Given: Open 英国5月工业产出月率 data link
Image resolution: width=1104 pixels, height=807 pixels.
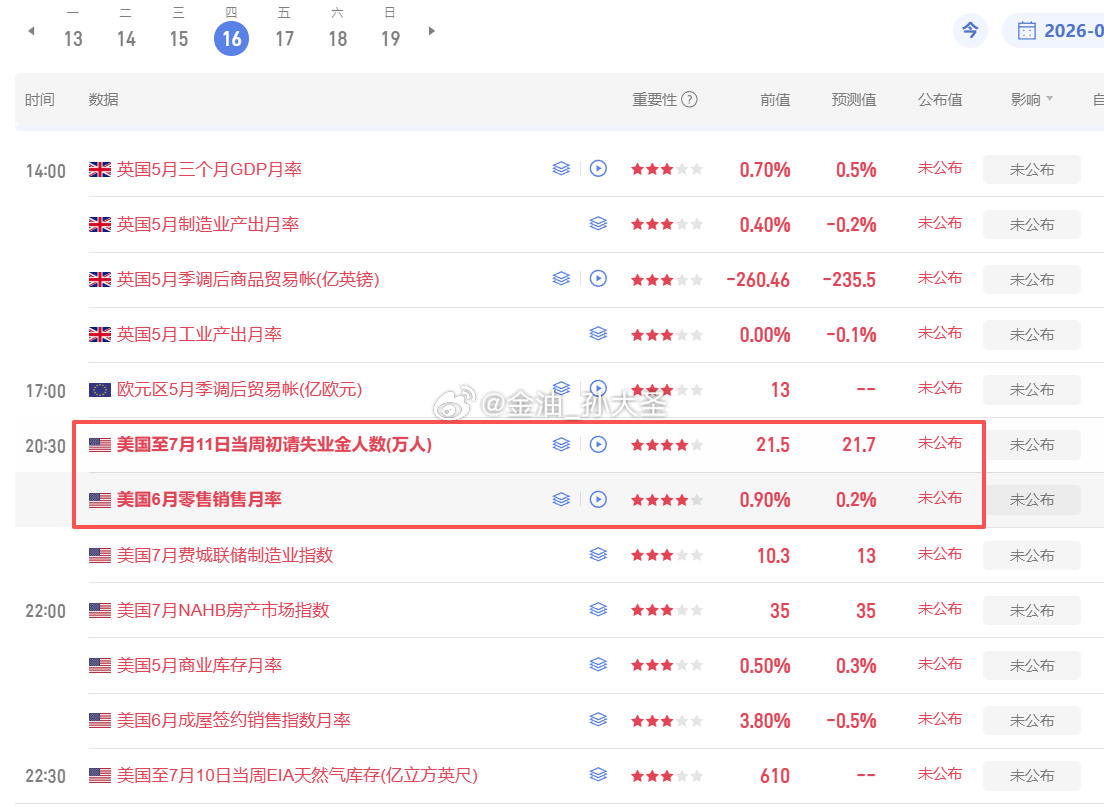Looking at the screenshot, I should (x=199, y=334).
